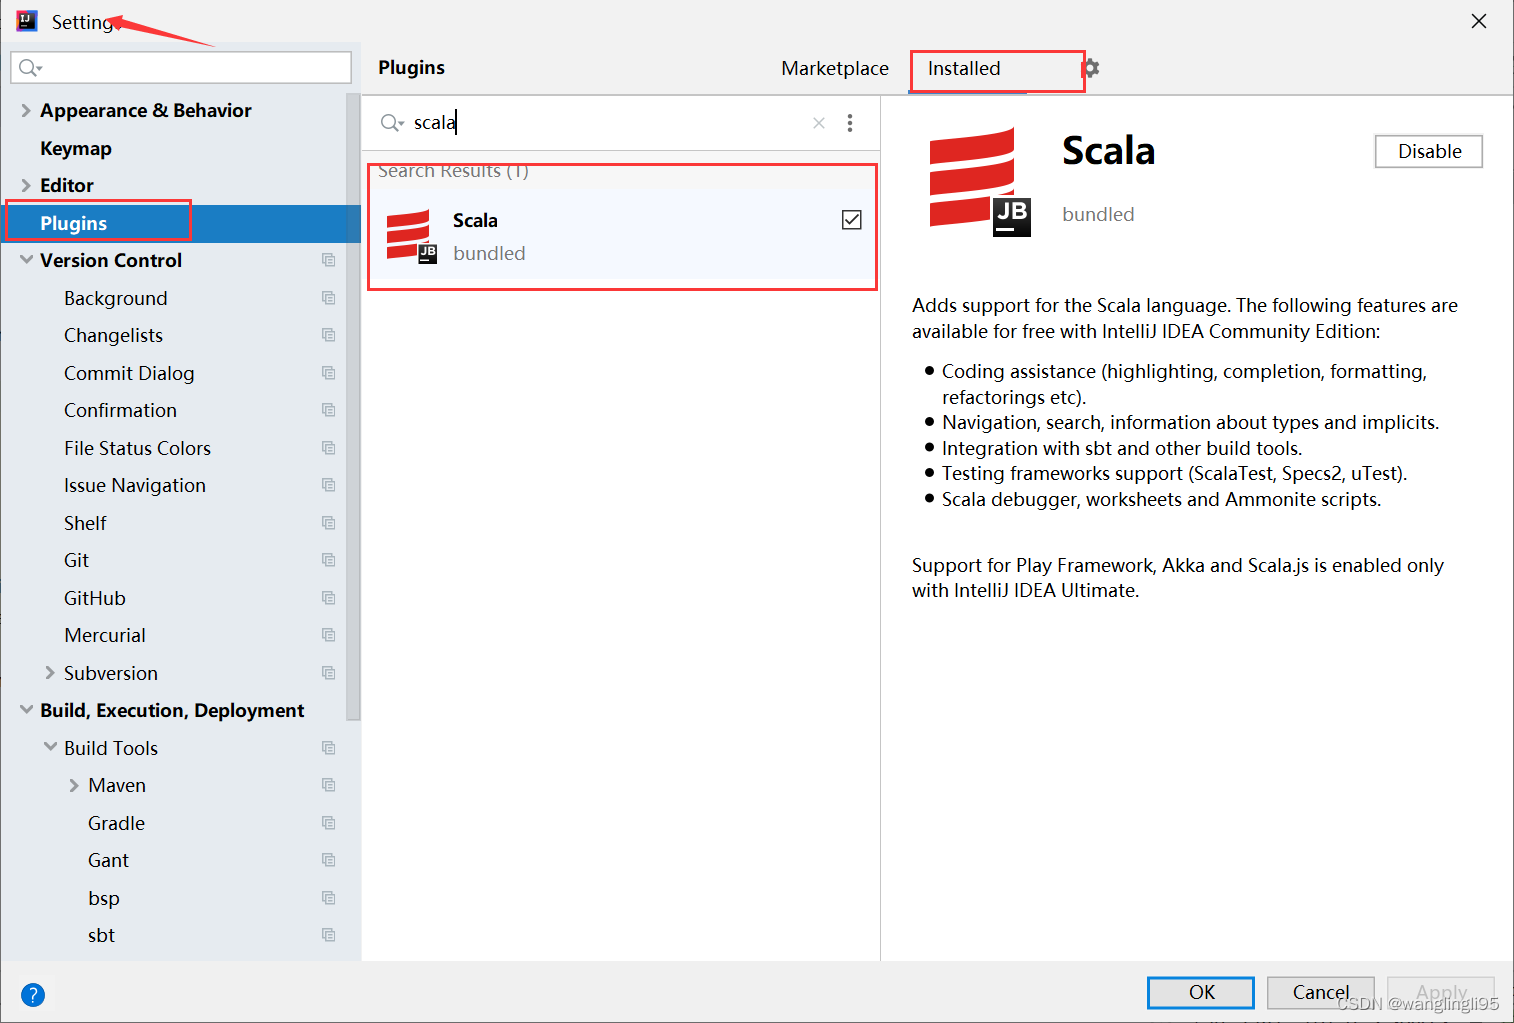Open the plugin search options menu

[850, 123]
